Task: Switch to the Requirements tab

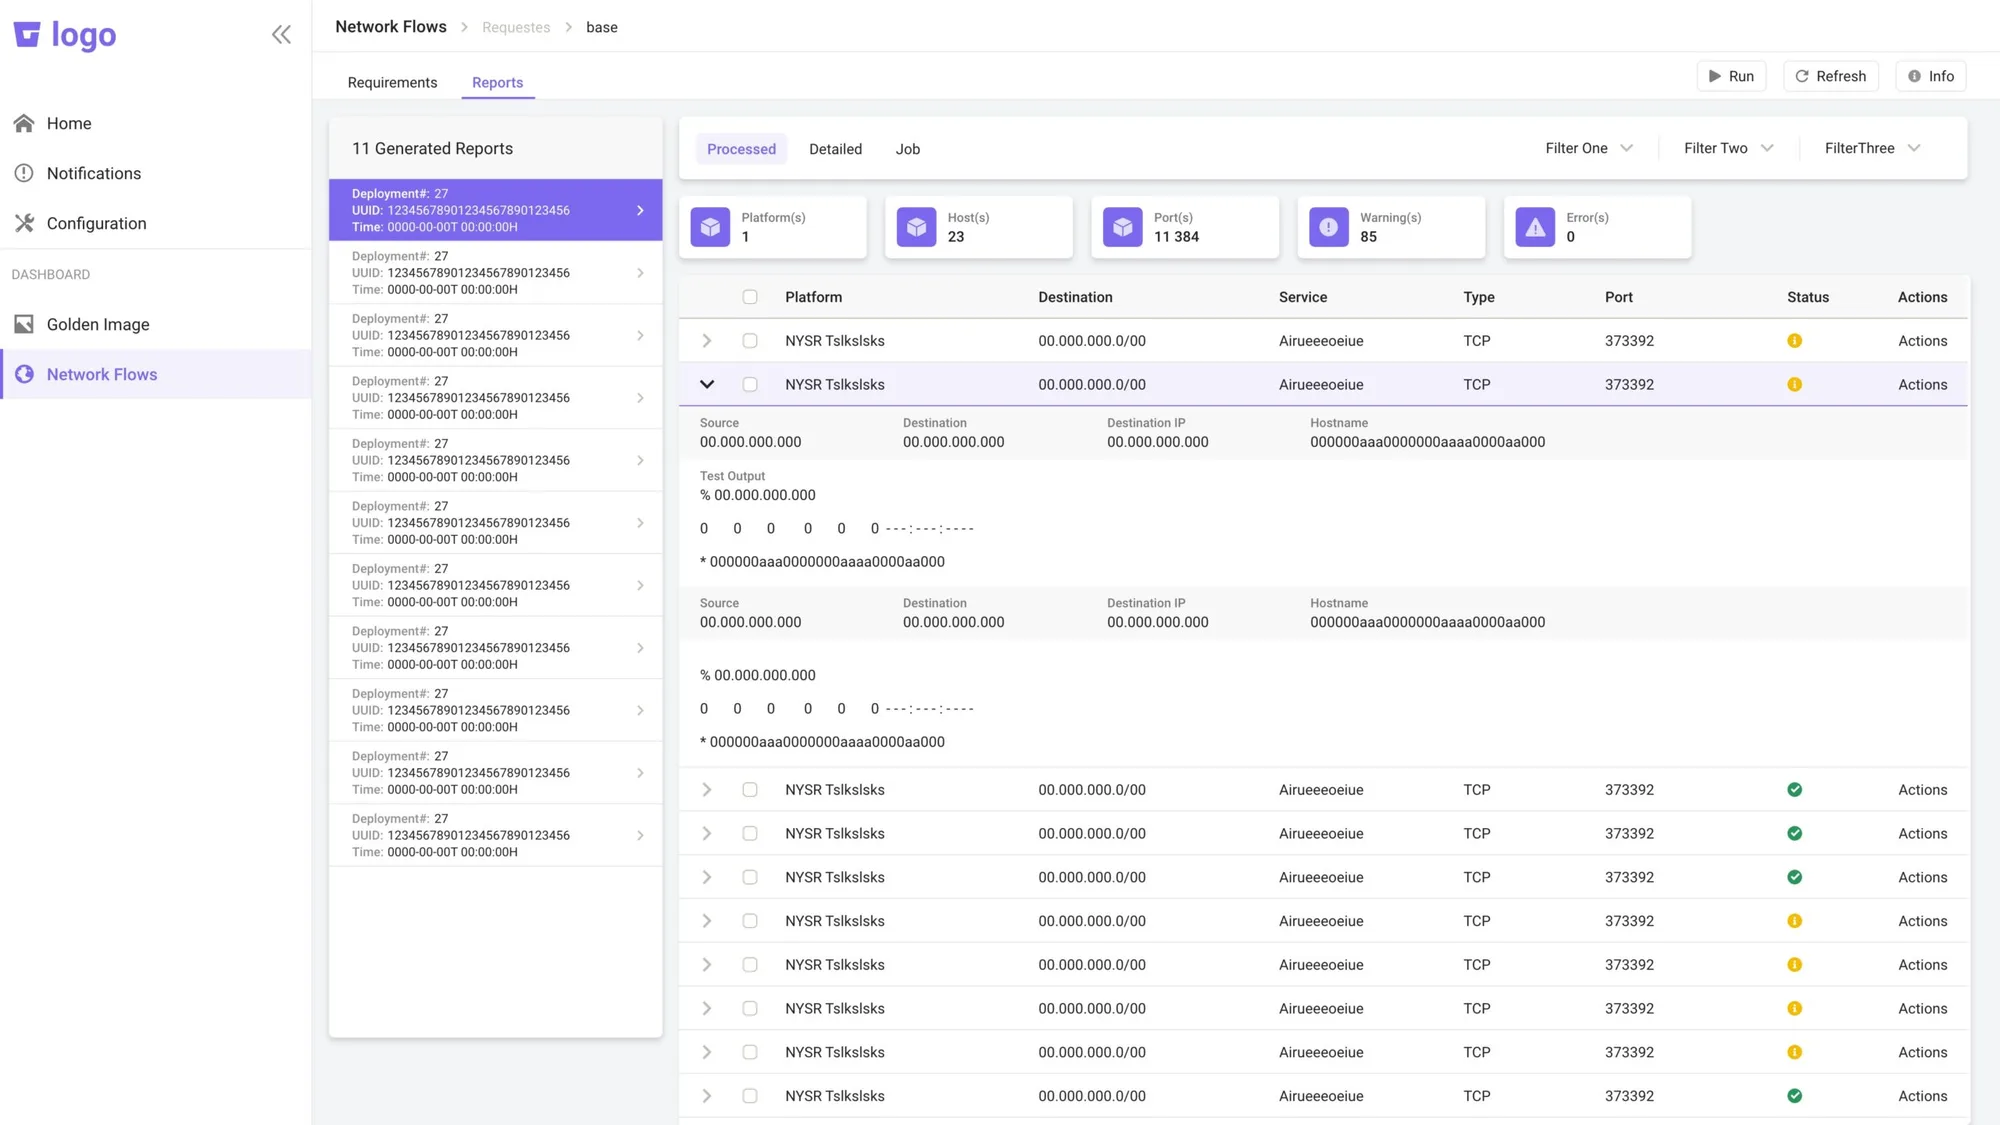Action: pyautogui.click(x=392, y=82)
